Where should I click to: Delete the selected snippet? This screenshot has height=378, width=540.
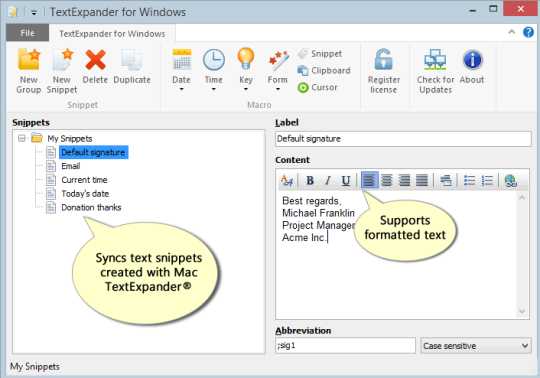coord(95,67)
